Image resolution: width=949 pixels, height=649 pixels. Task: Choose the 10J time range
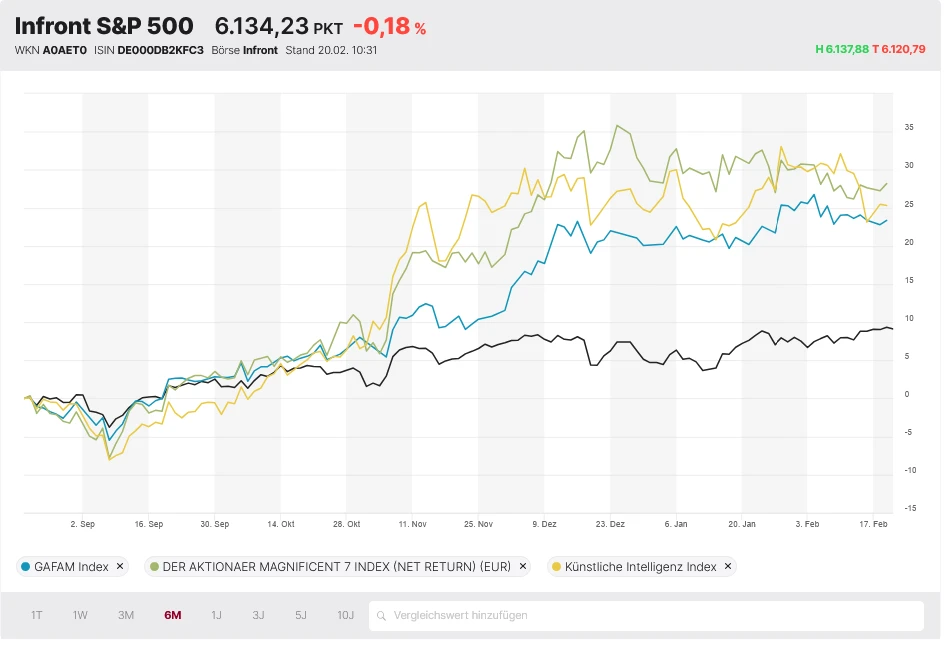pyautogui.click(x=345, y=615)
